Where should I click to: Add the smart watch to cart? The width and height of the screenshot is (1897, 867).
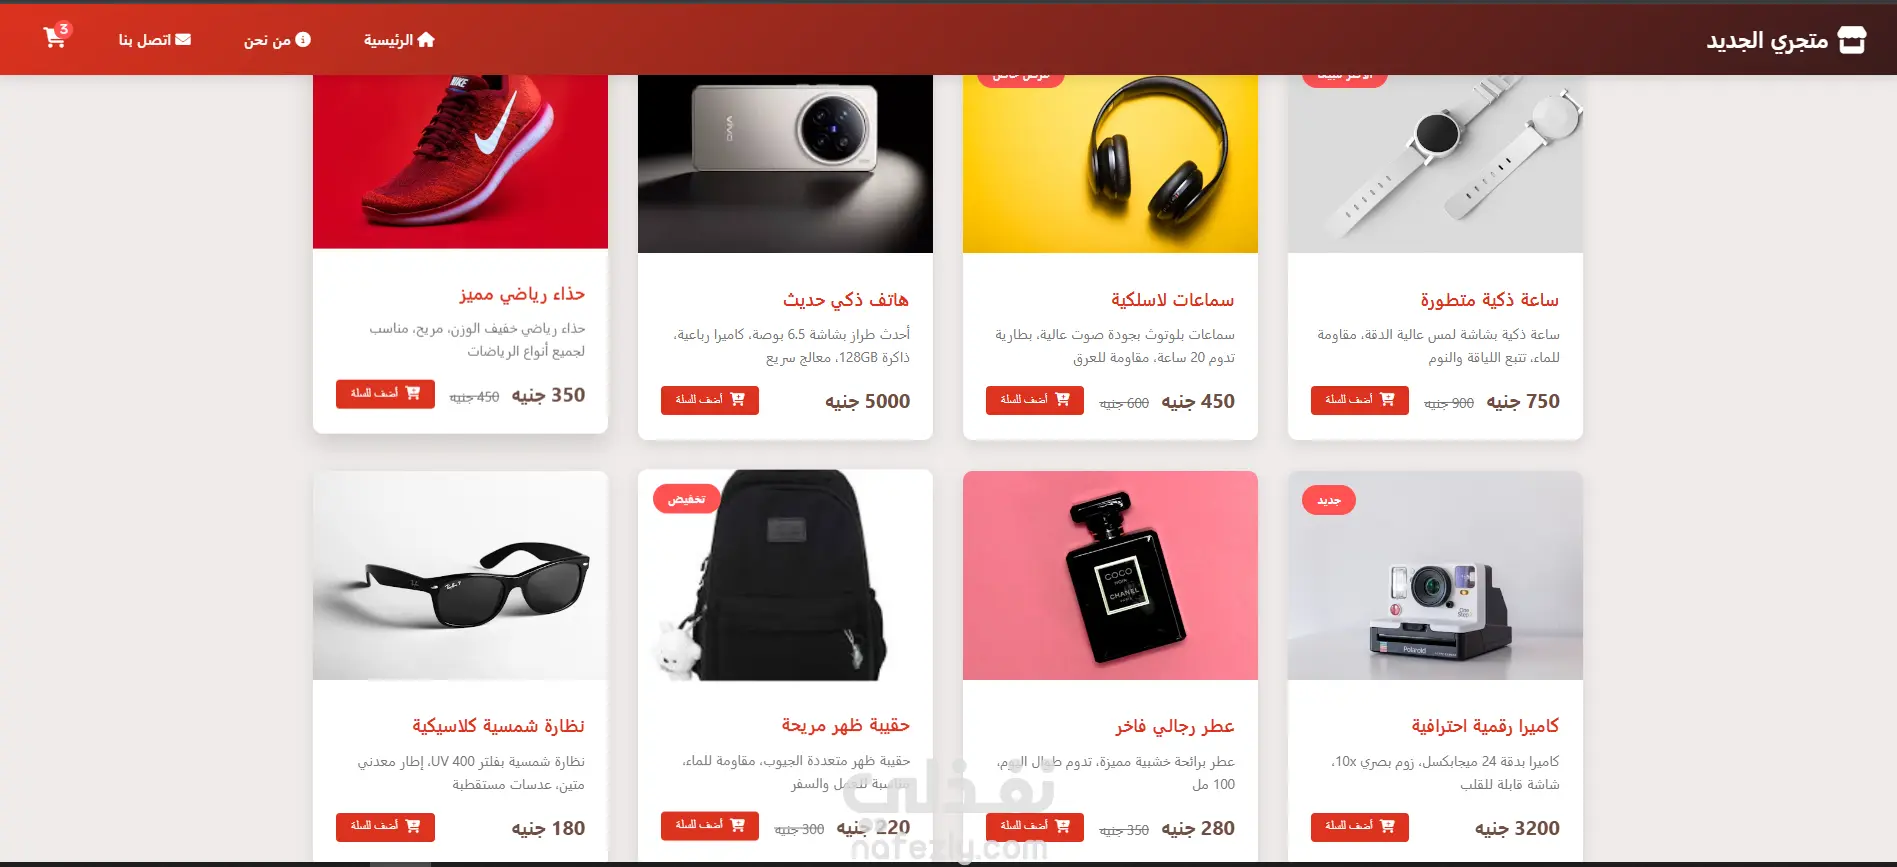(x=1360, y=400)
